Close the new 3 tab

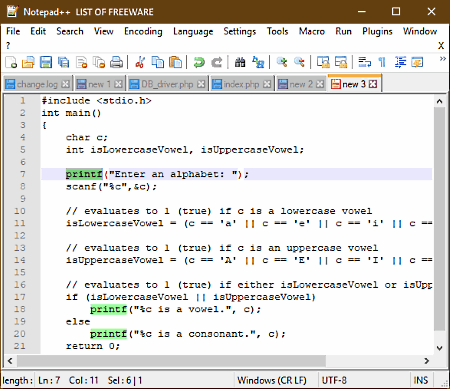[373, 84]
